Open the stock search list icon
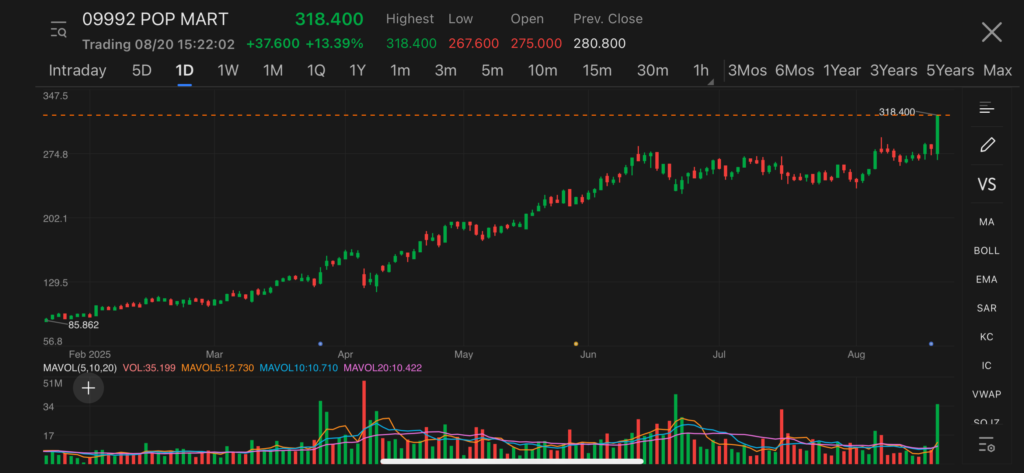This screenshot has width=1024, height=473. (59, 30)
